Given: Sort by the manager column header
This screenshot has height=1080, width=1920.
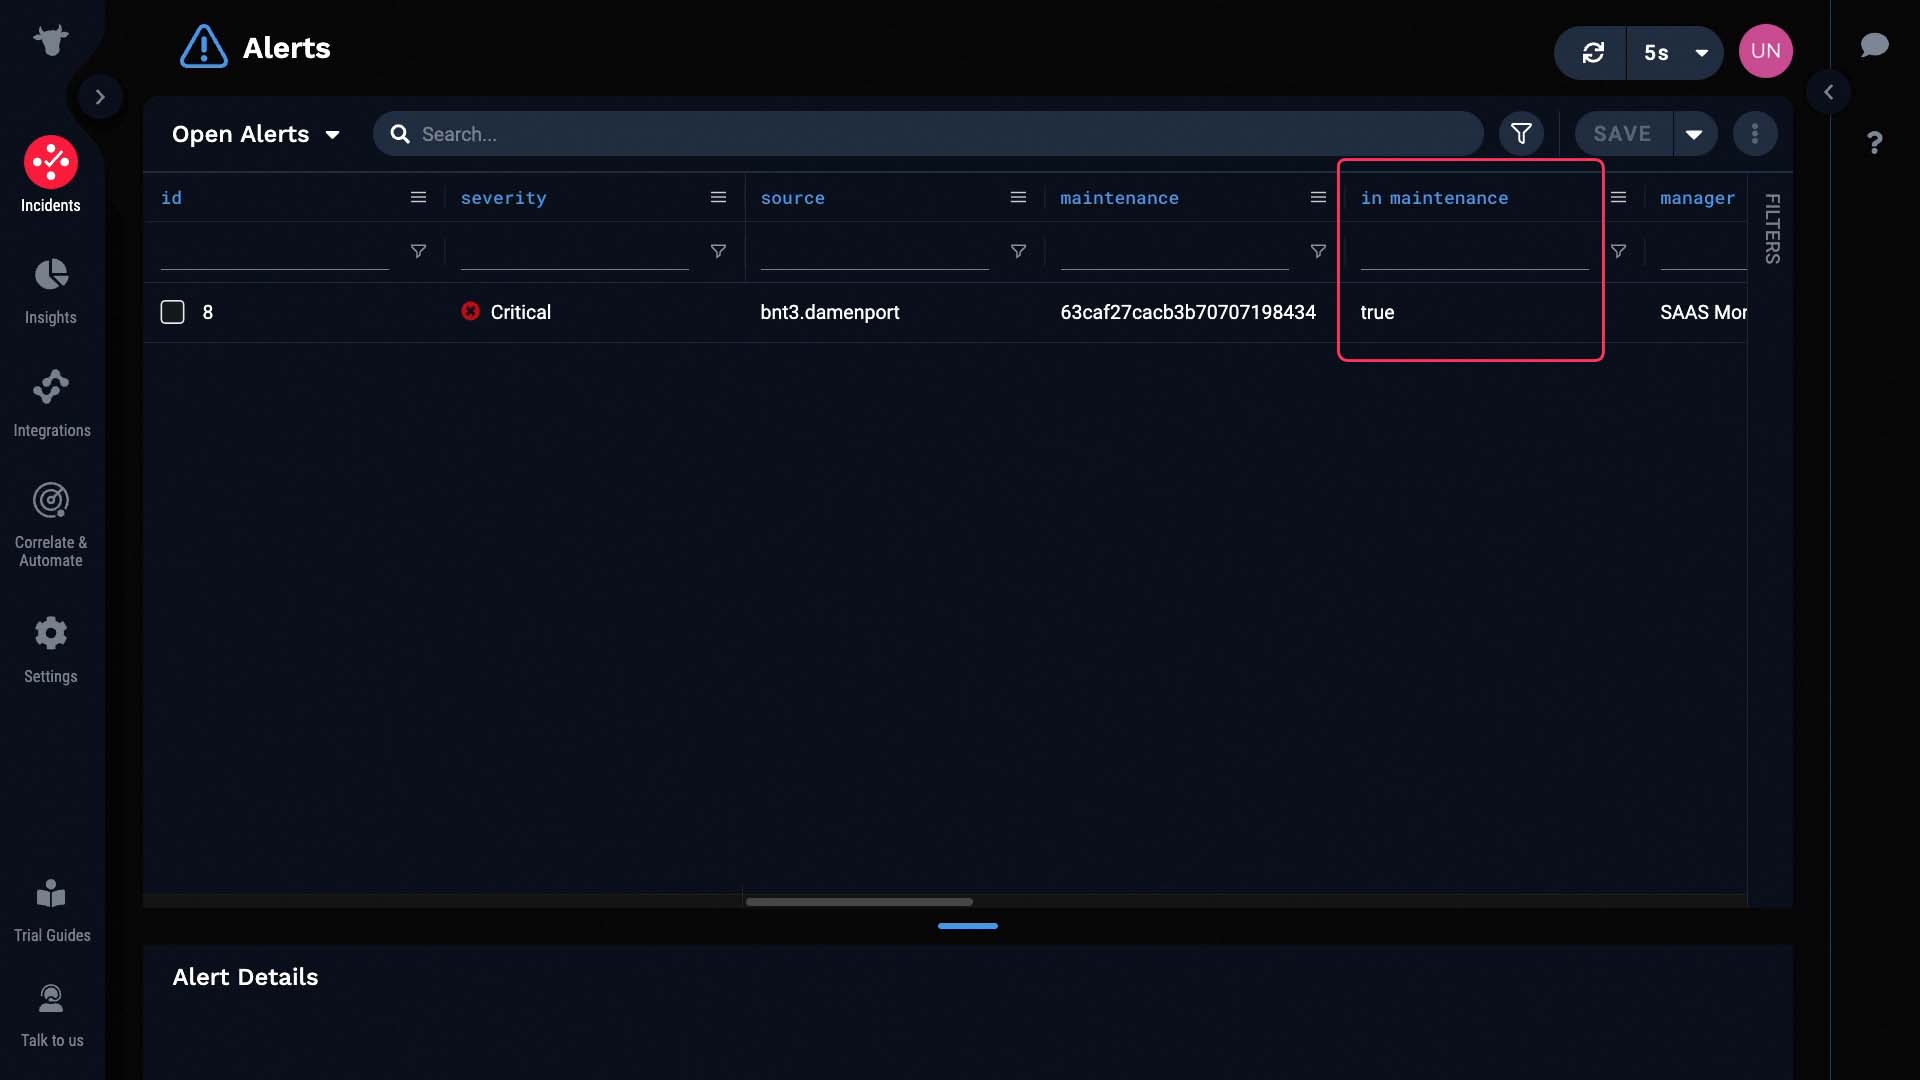Looking at the screenshot, I should [1697, 198].
